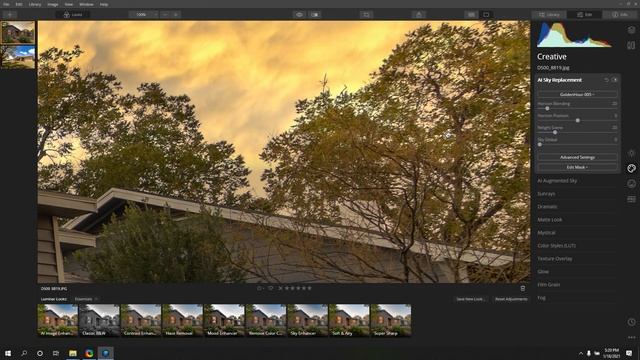Reset the AI Sky Replacement tool with undo arrow
This screenshot has width=640, height=360.
coord(607,80)
